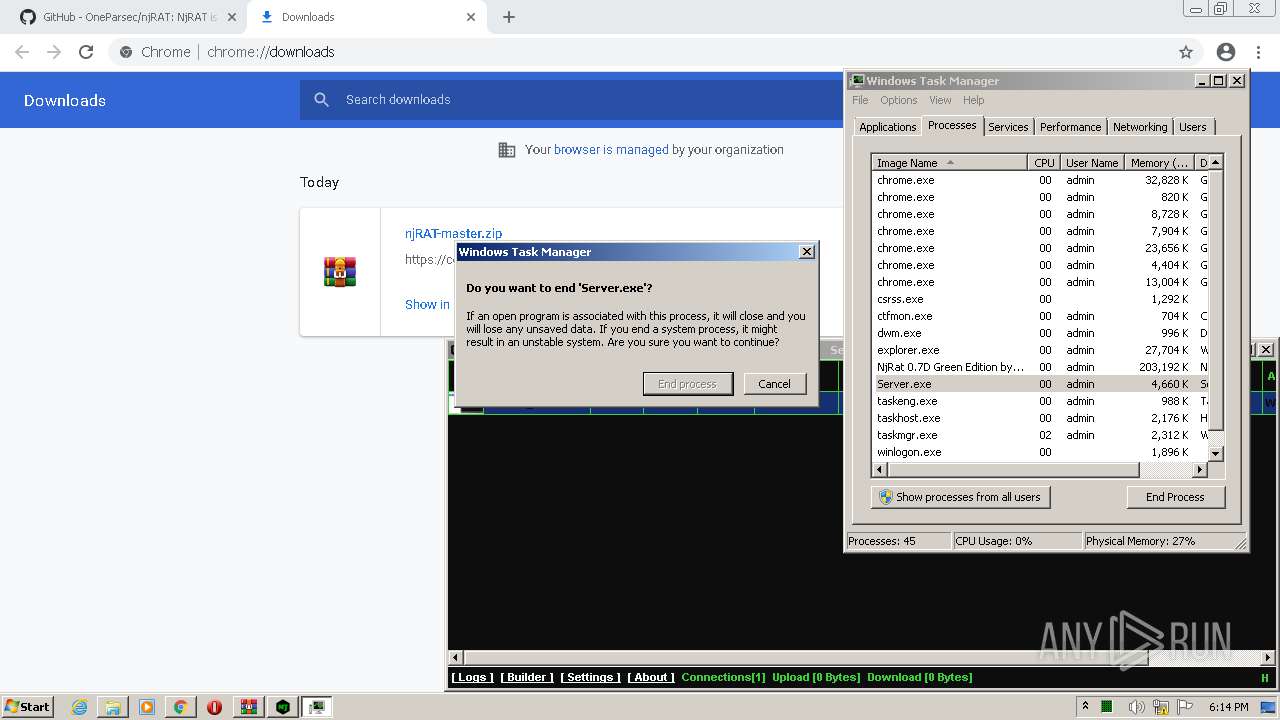Click the End Process button in Task Manager
The width and height of the screenshot is (1280, 720).
click(x=1175, y=497)
